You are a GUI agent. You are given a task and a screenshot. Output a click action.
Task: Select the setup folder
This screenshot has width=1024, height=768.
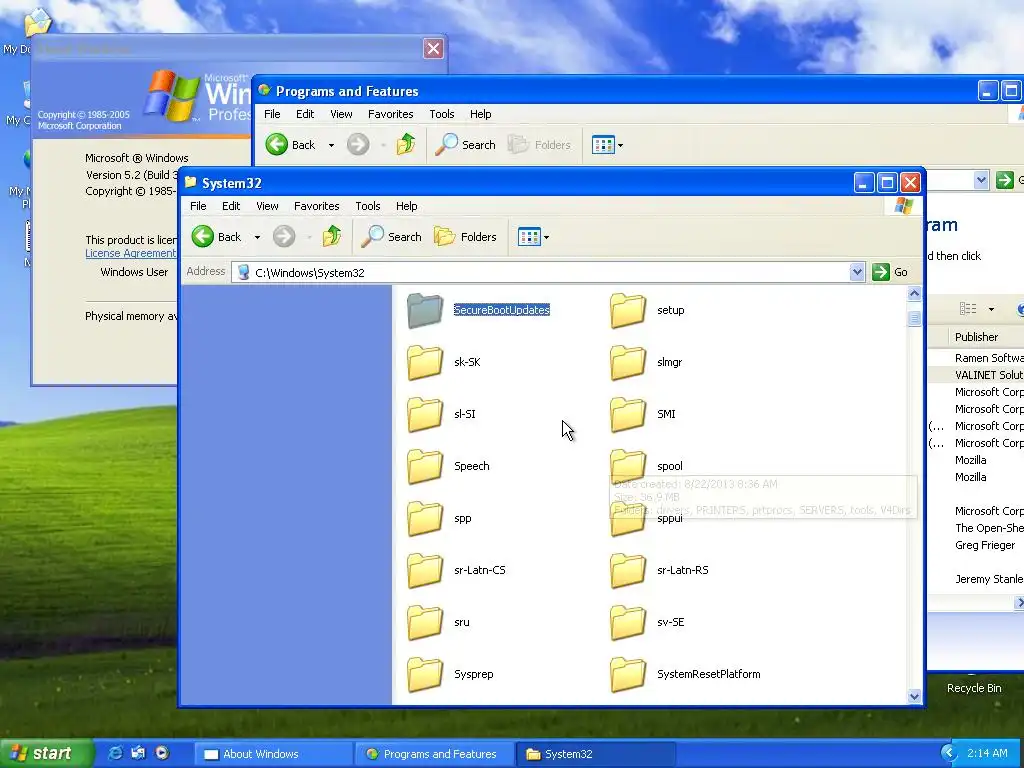(647, 310)
